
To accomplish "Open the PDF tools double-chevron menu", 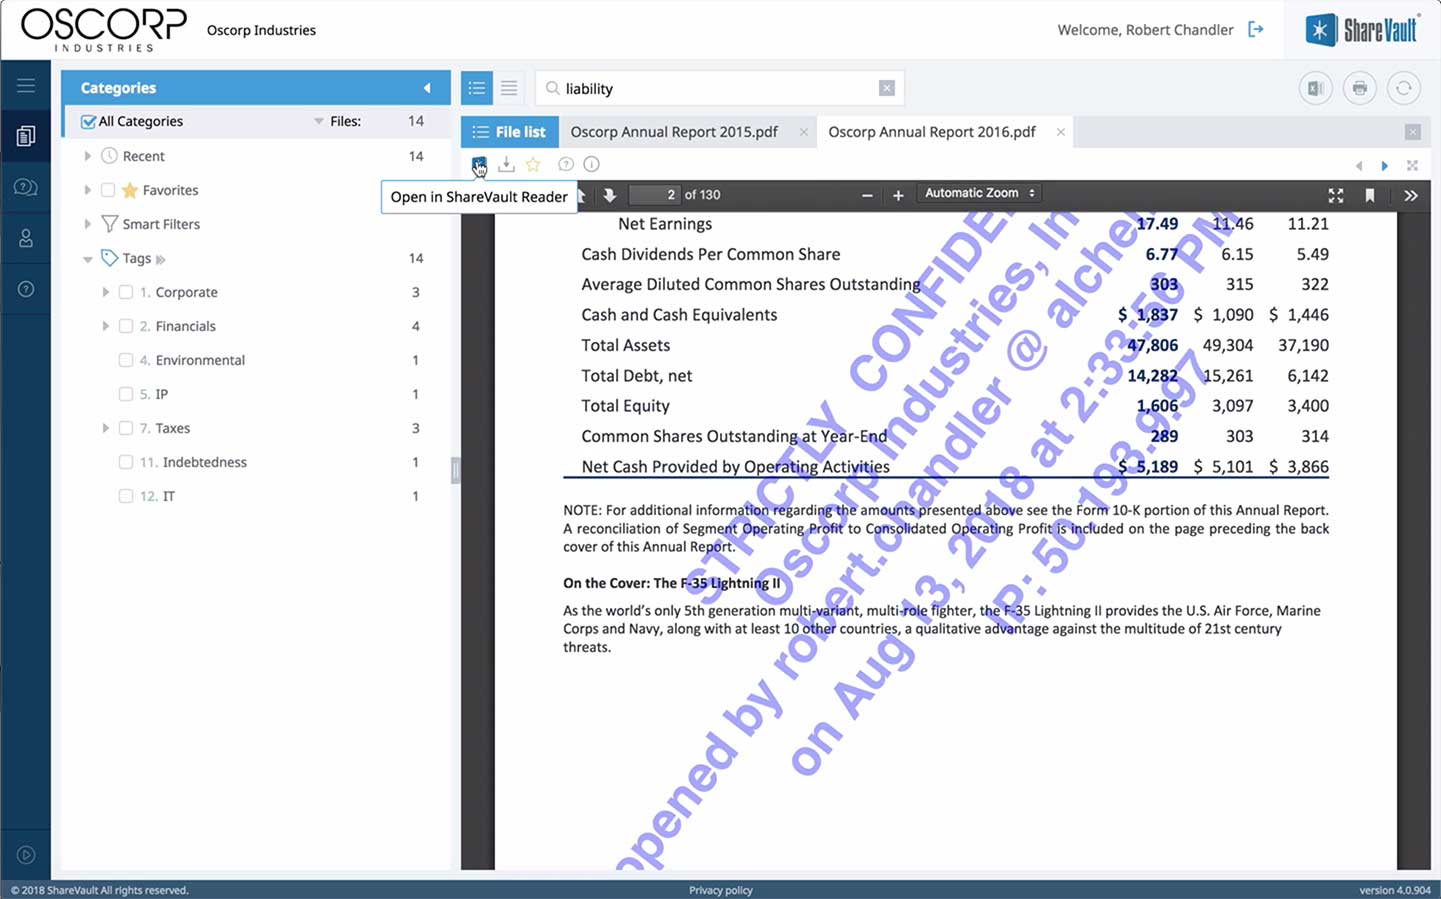I will click(x=1411, y=195).
